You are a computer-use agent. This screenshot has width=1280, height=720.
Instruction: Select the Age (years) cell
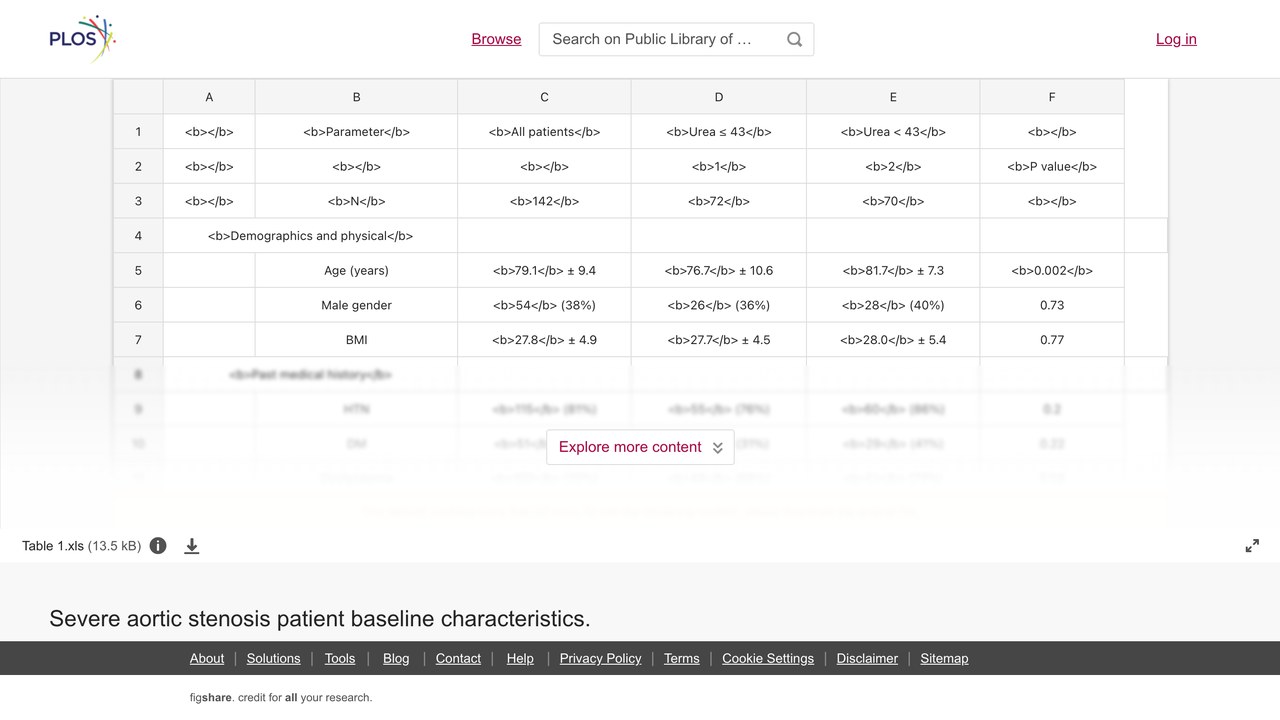point(356,270)
